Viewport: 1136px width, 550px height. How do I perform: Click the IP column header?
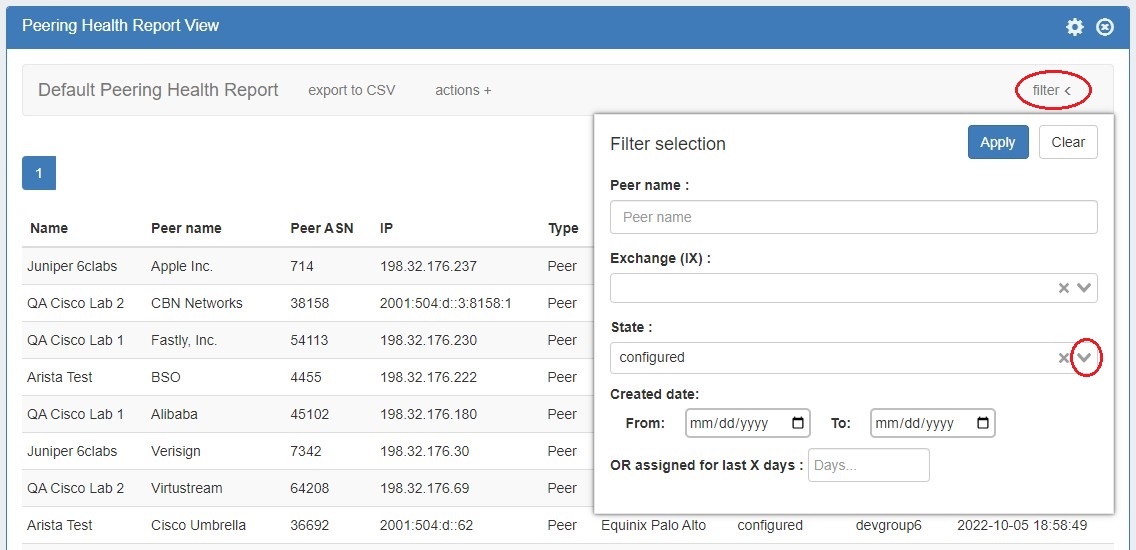pos(386,228)
